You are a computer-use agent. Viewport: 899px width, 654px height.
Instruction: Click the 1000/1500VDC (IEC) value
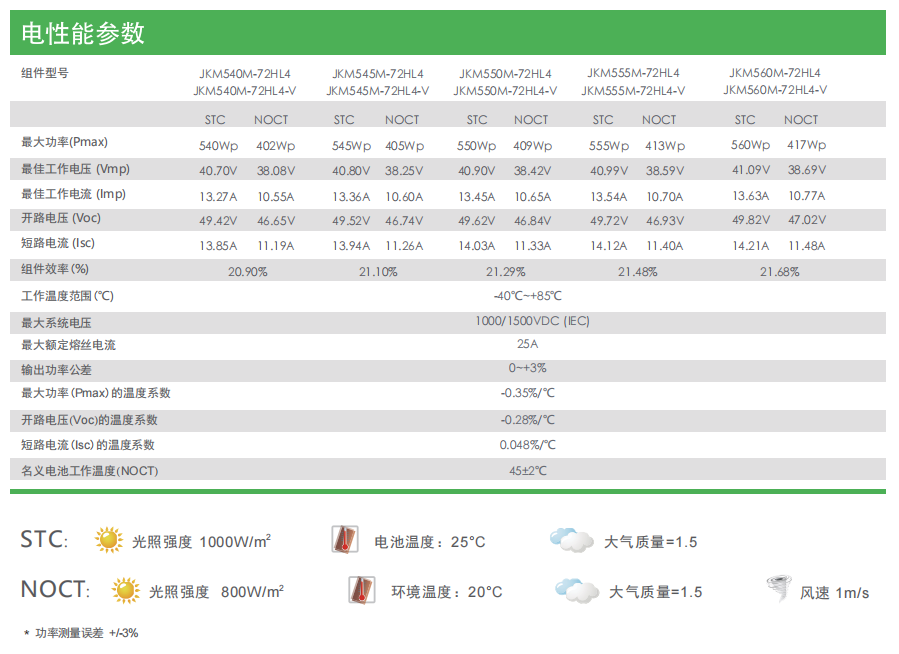[x=533, y=321]
